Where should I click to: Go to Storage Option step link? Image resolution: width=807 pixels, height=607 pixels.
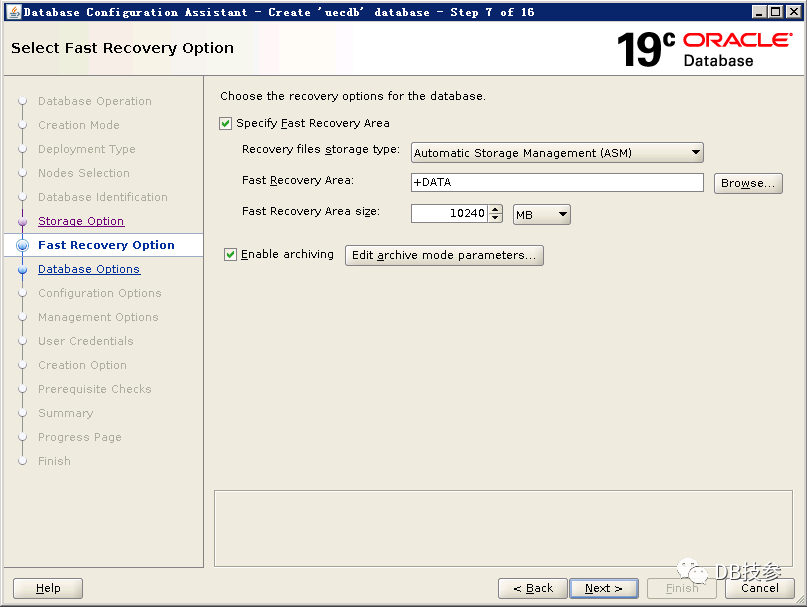tap(81, 221)
